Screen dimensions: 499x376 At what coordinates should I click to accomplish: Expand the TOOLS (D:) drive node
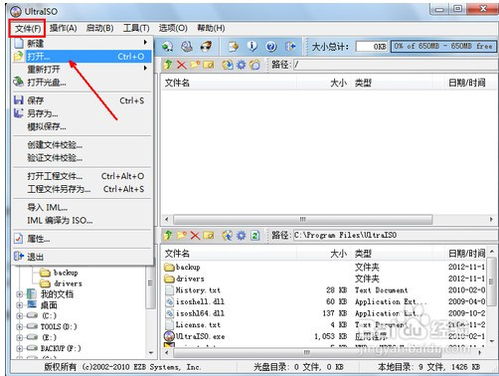coord(20,327)
